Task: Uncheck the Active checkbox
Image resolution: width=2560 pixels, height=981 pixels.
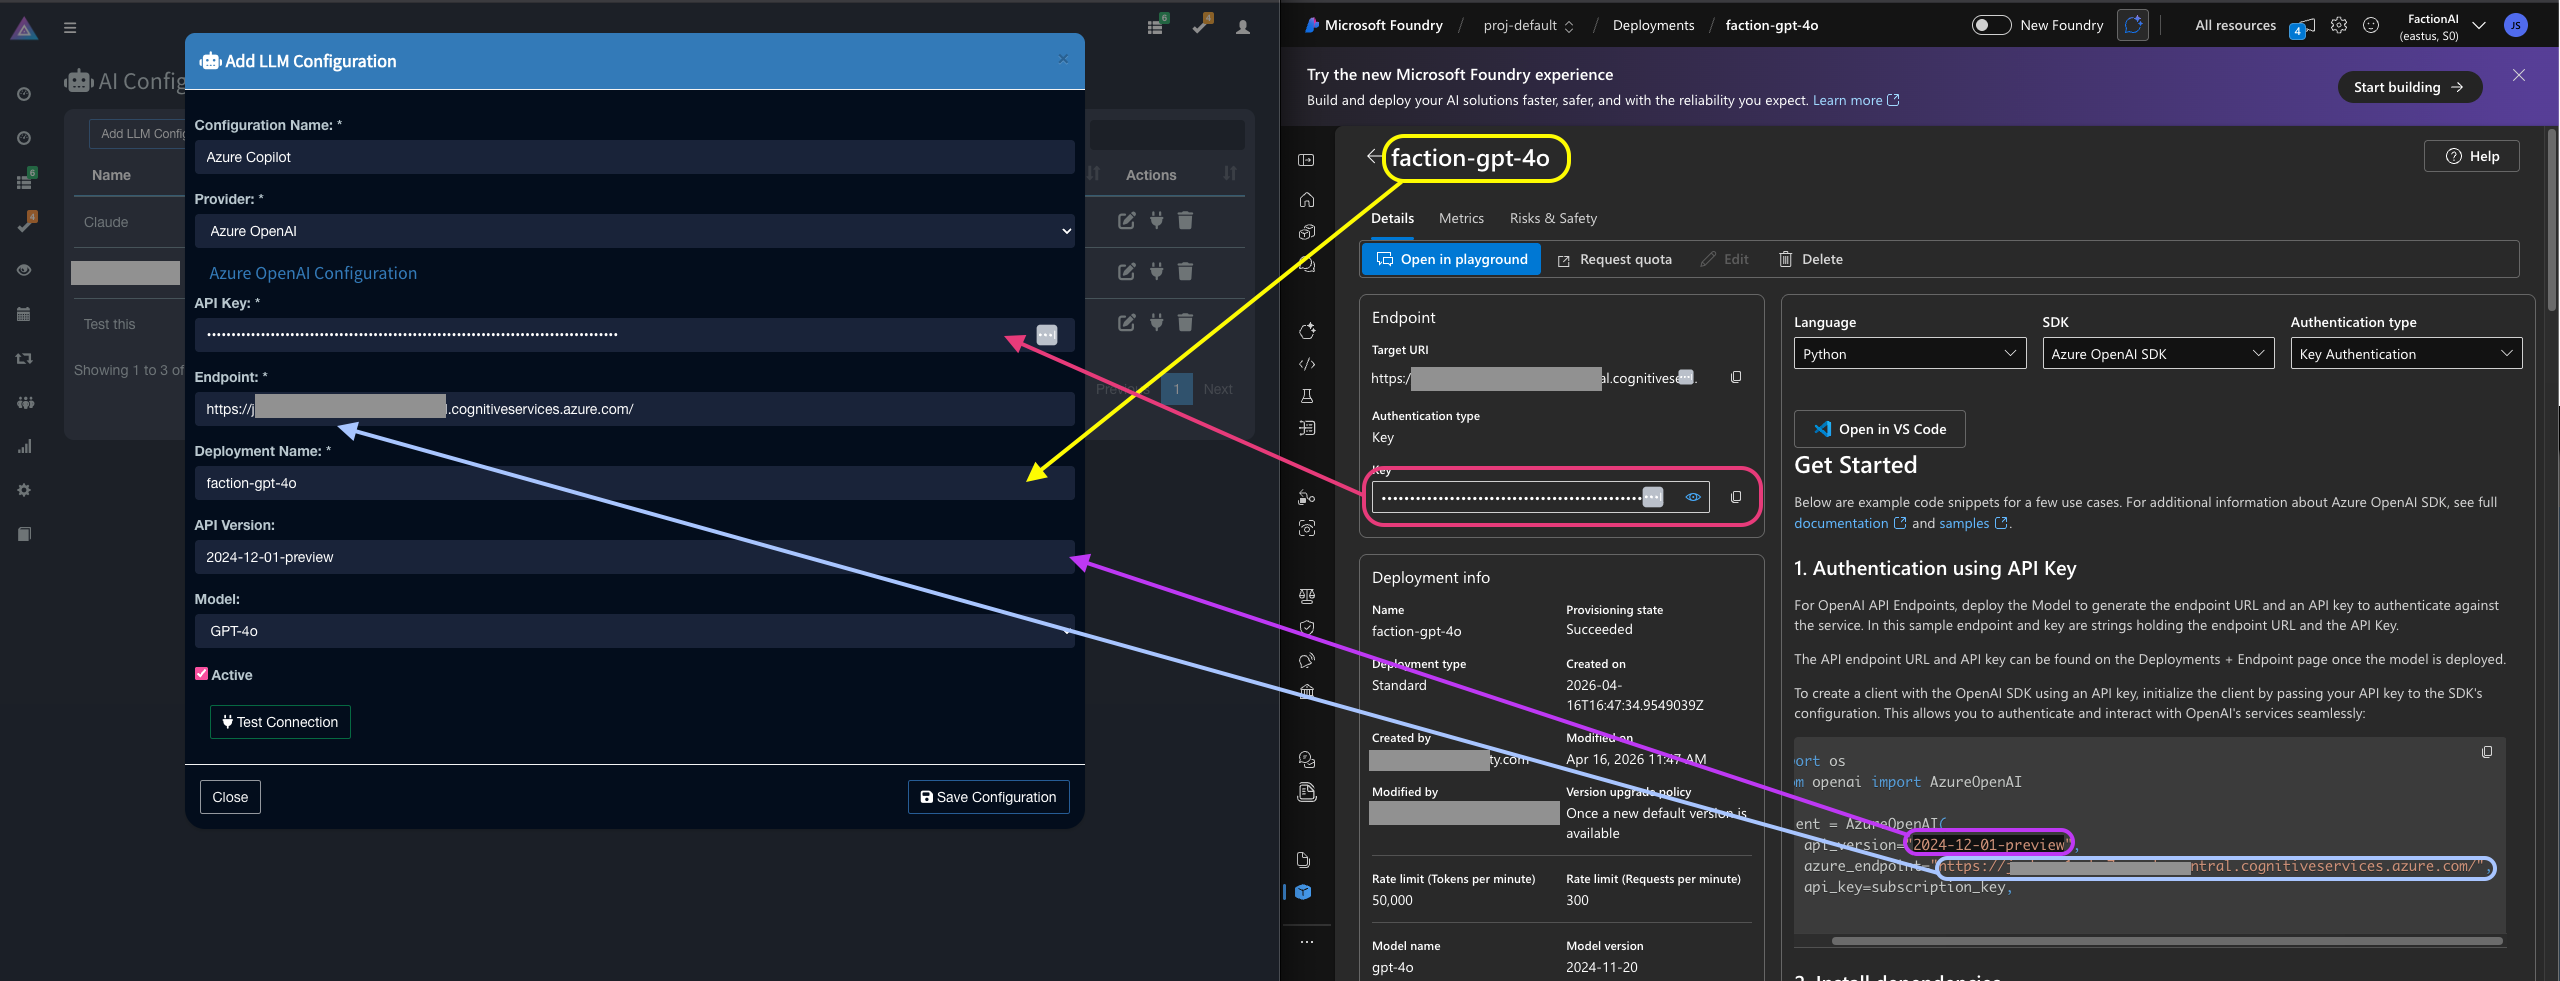Action: coord(201,674)
